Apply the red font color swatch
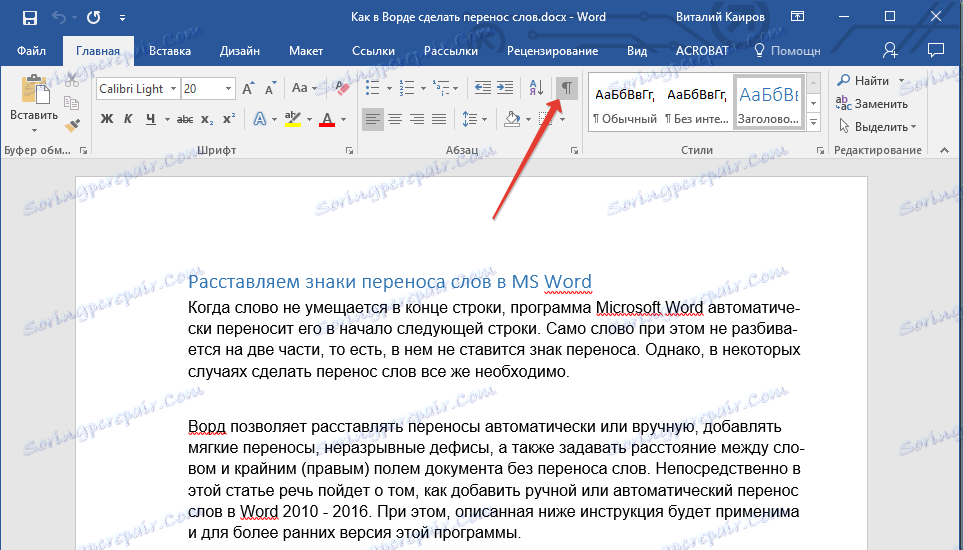Screen dimensions: 963x550 [x=326, y=119]
